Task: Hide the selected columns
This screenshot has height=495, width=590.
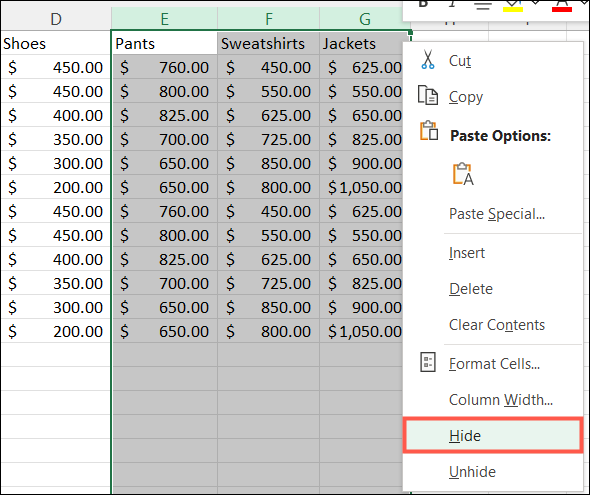Action: tap(493, 436)
